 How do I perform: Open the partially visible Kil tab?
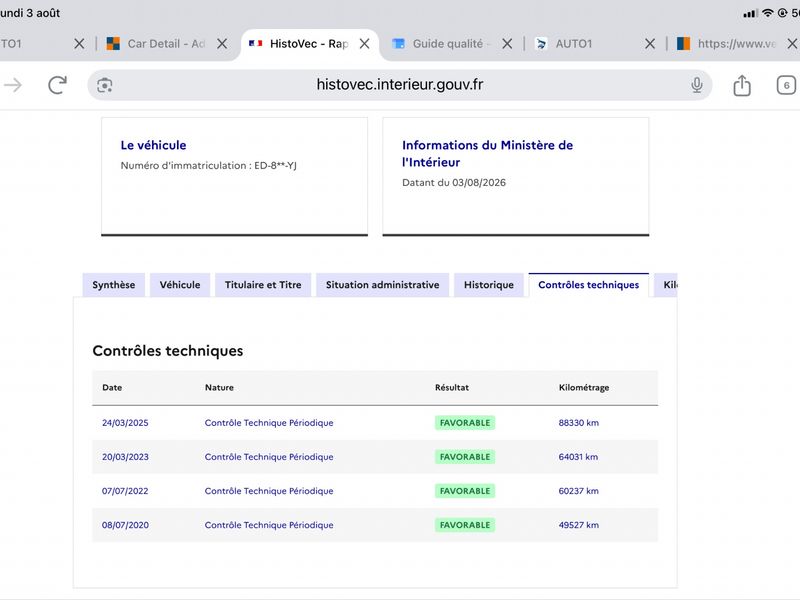tap(666, 285)
